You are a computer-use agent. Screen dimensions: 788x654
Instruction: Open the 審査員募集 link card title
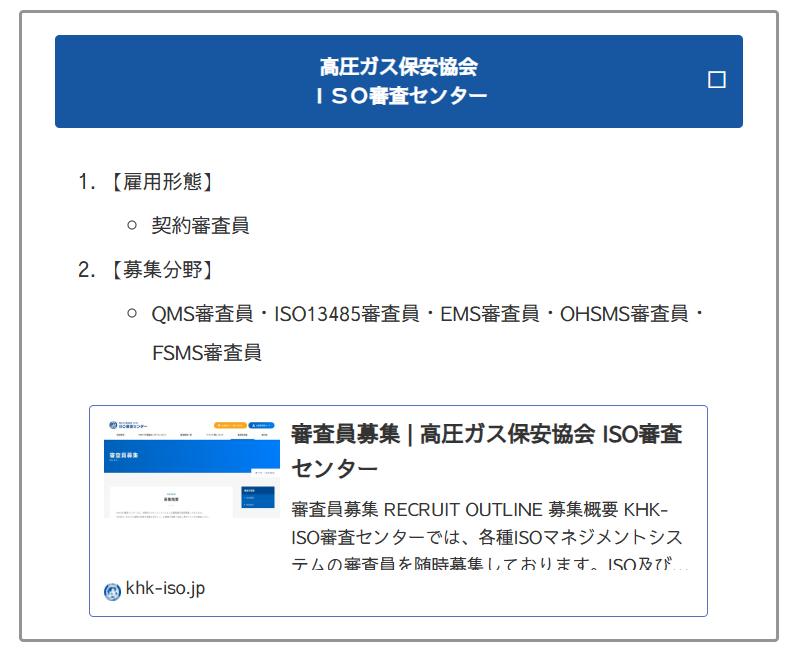(486, 451)
